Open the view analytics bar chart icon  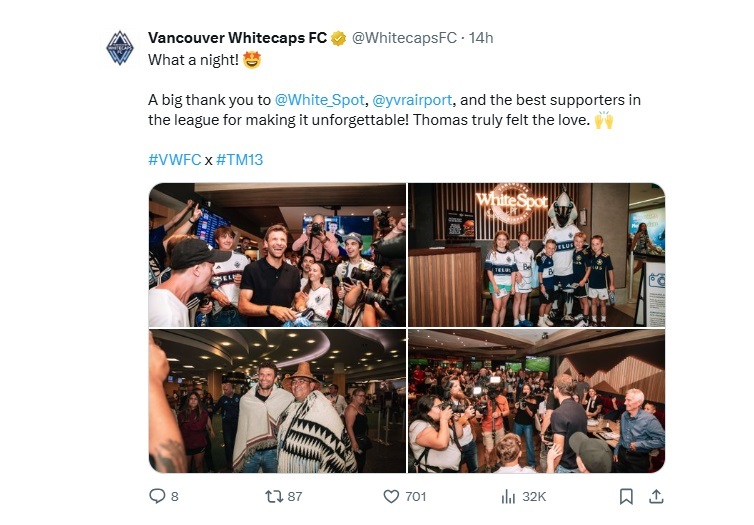pos(508,496)
